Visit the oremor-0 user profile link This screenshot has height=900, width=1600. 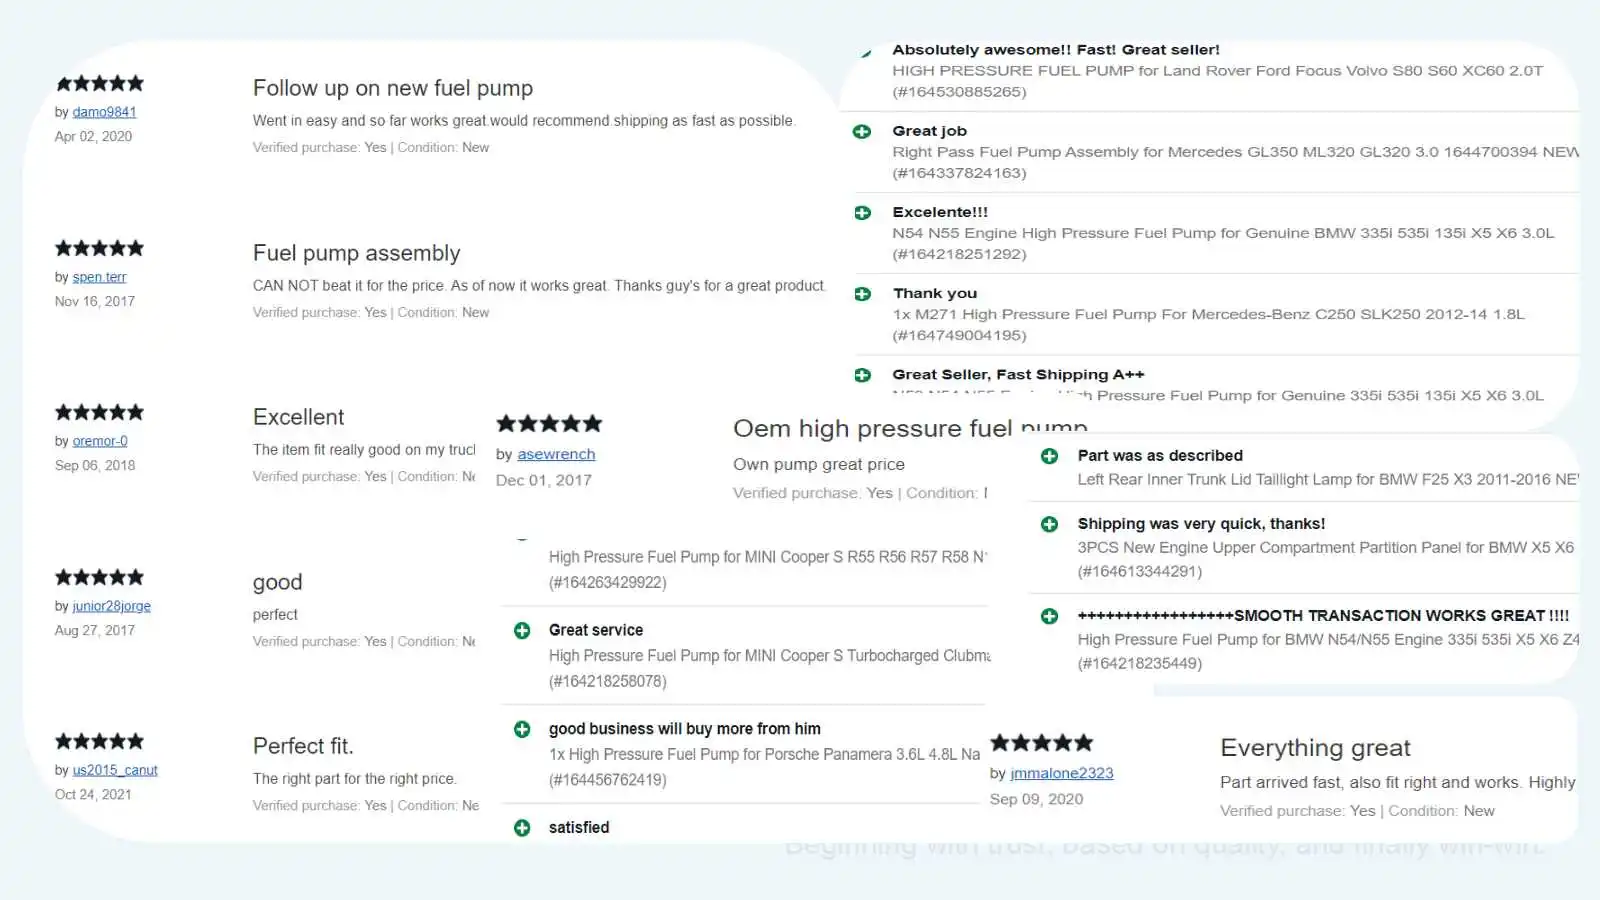pyautogui.click(x=100, y=441)
